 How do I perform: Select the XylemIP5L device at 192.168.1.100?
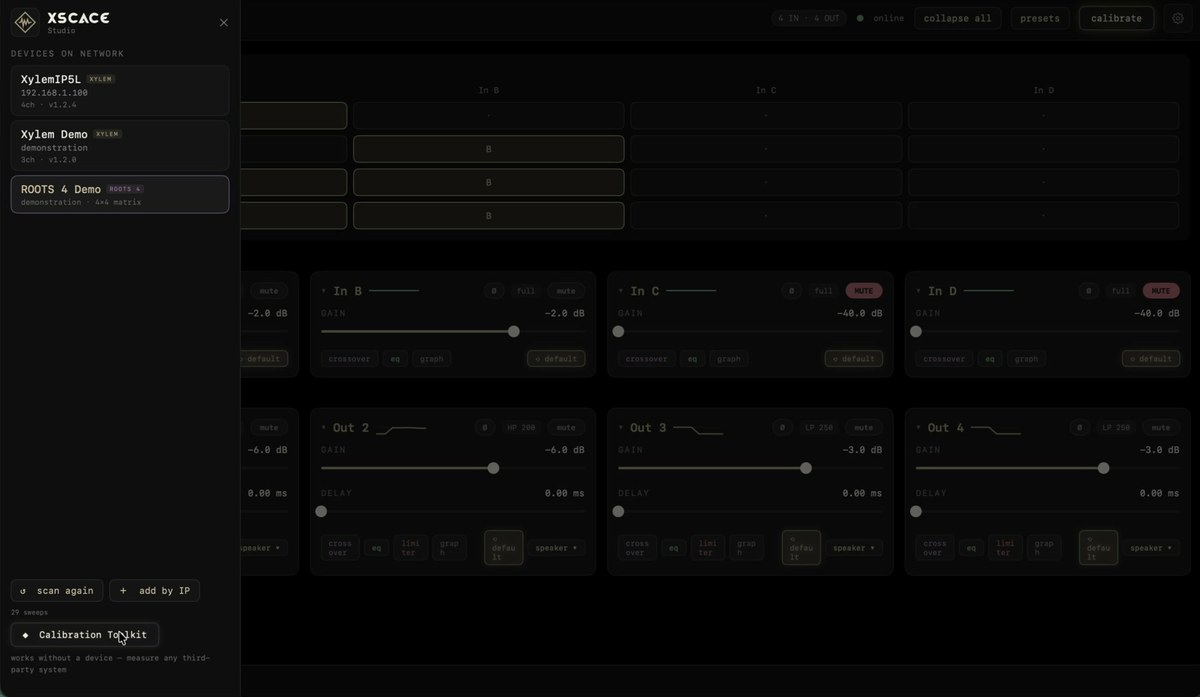[120, 91]
